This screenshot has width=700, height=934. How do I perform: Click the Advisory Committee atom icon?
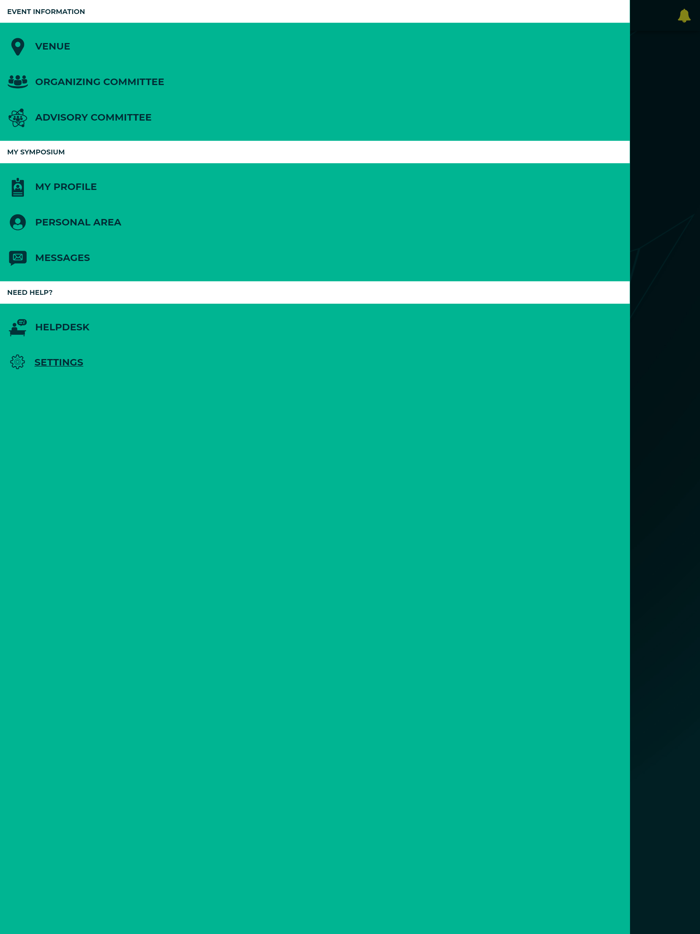click(18, 117)
